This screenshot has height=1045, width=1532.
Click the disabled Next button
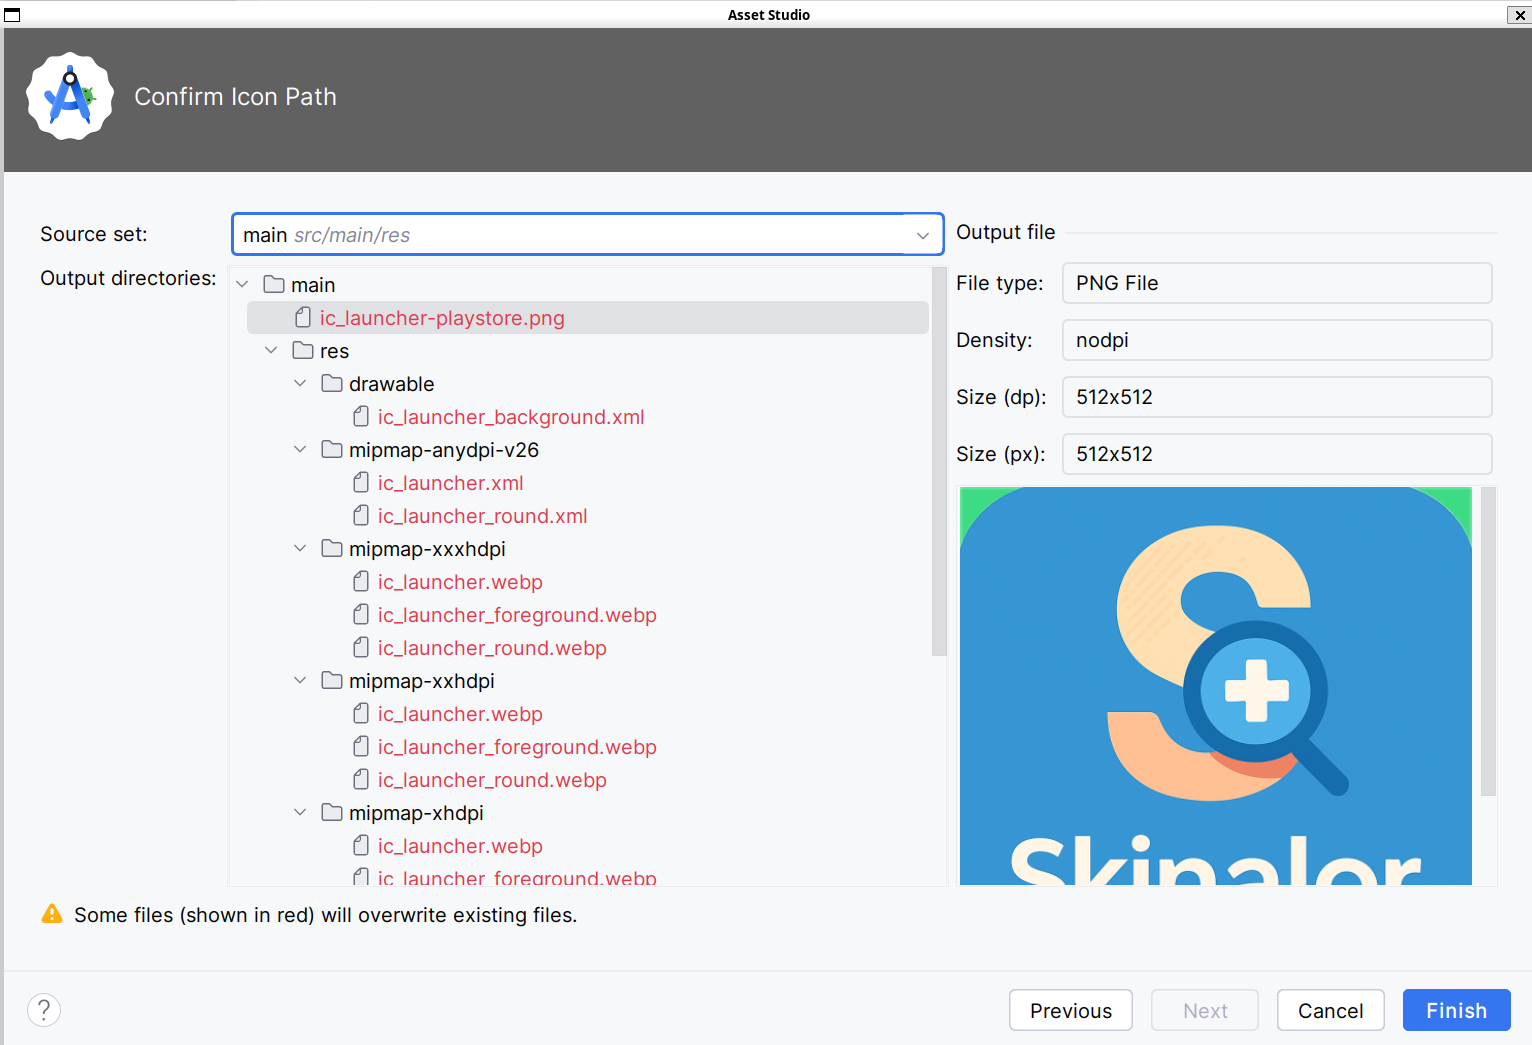click(1205, 1010)
